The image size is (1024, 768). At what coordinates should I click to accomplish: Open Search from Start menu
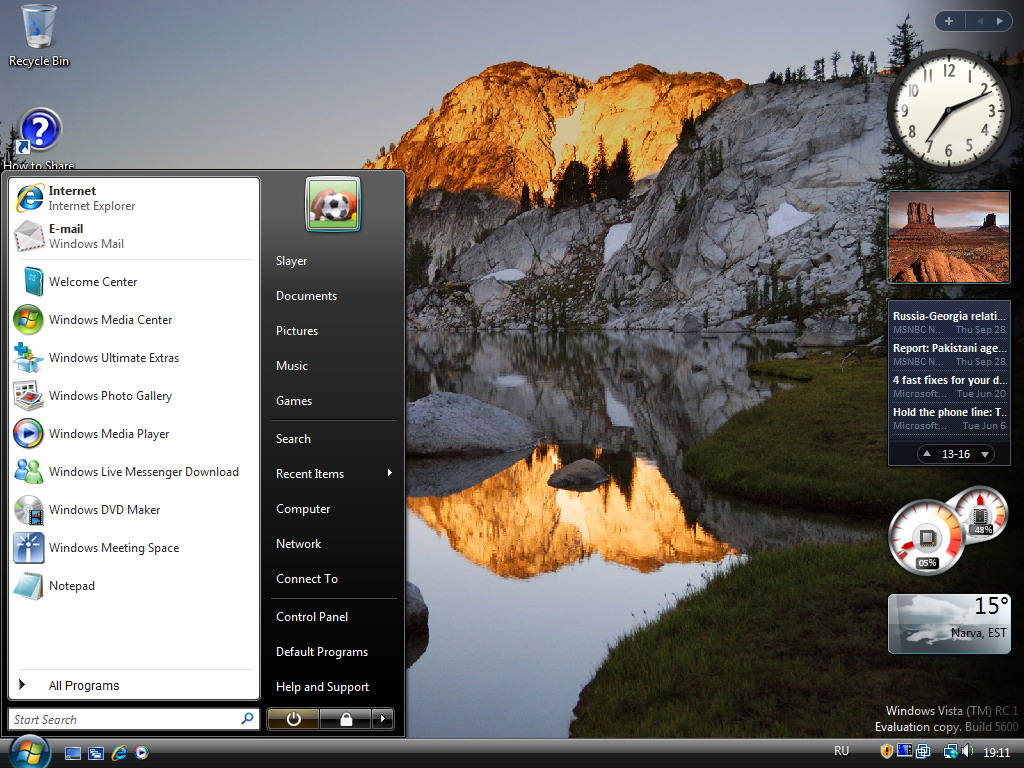click(334, 439)
